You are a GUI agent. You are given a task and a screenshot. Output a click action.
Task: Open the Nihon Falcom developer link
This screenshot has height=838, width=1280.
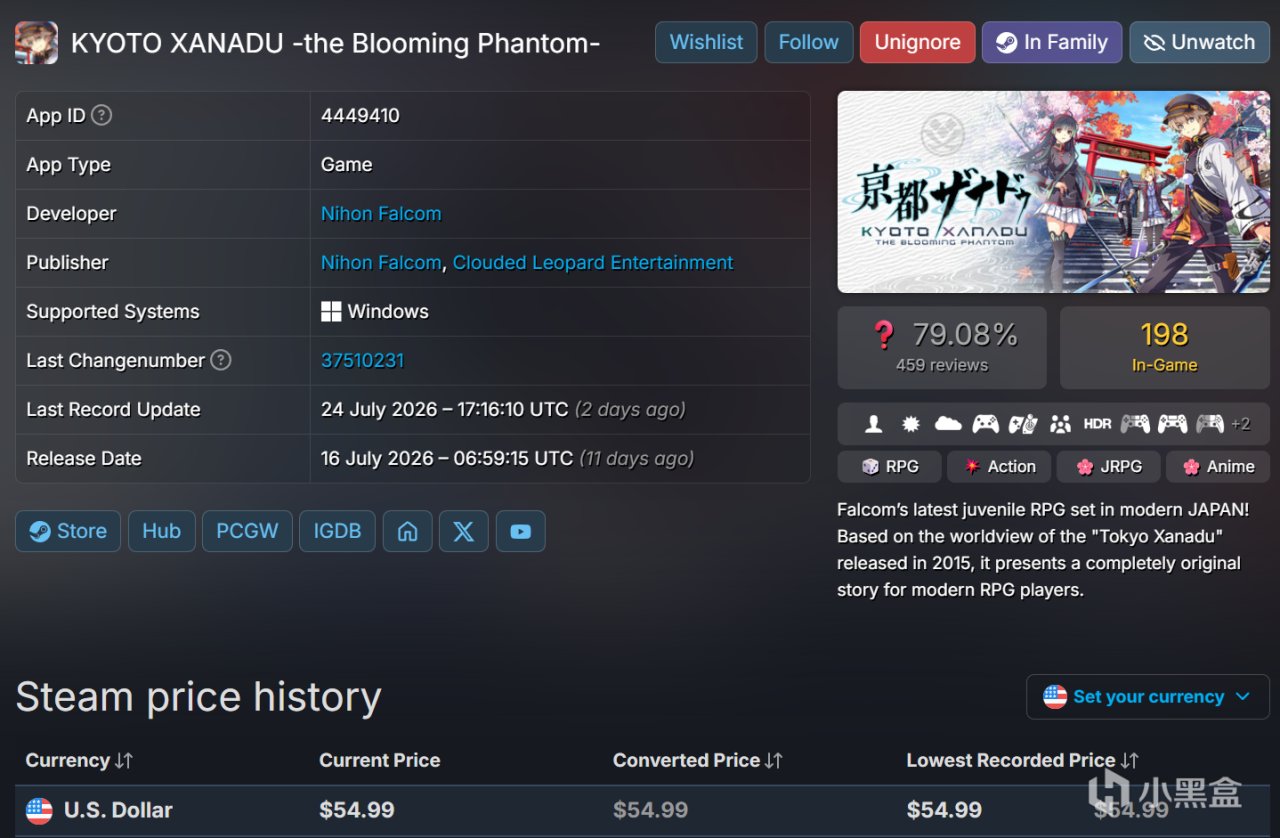pos(381,213)
